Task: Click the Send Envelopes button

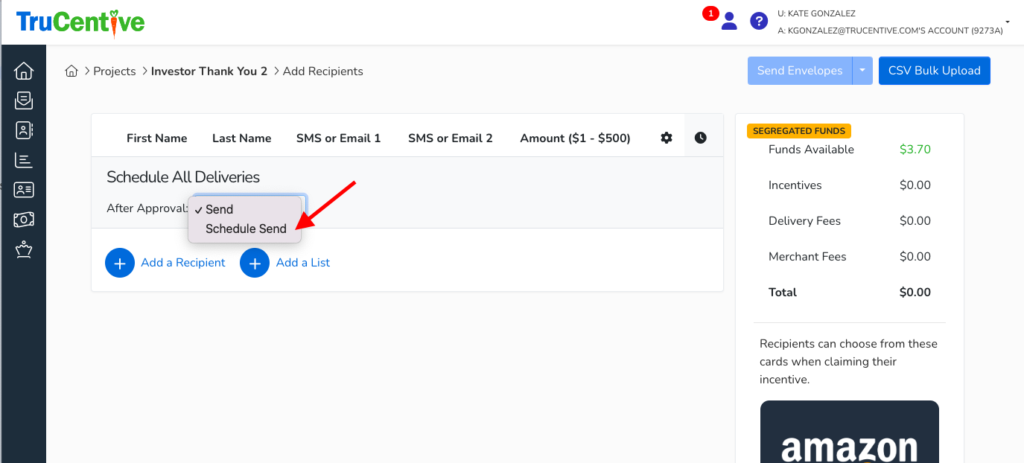Action: click(x=799, y=71)
